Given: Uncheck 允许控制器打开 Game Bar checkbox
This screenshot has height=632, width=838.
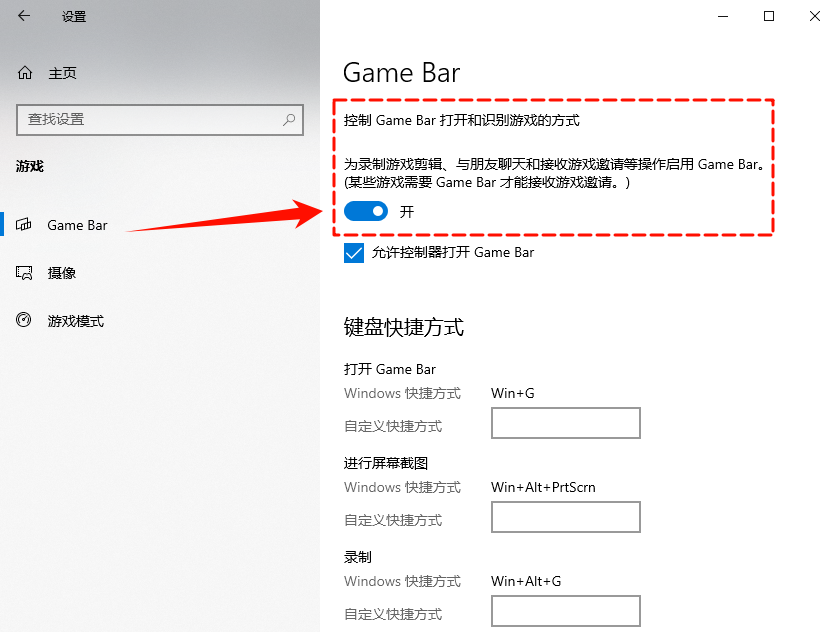Looking at the screenshot, I should [x=354, y=253].
